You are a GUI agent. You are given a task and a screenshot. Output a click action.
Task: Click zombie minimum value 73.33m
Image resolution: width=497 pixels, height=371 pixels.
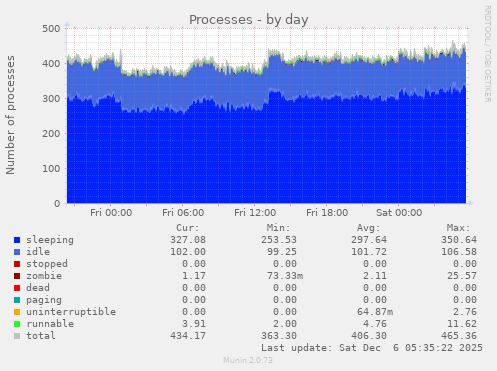285,276
